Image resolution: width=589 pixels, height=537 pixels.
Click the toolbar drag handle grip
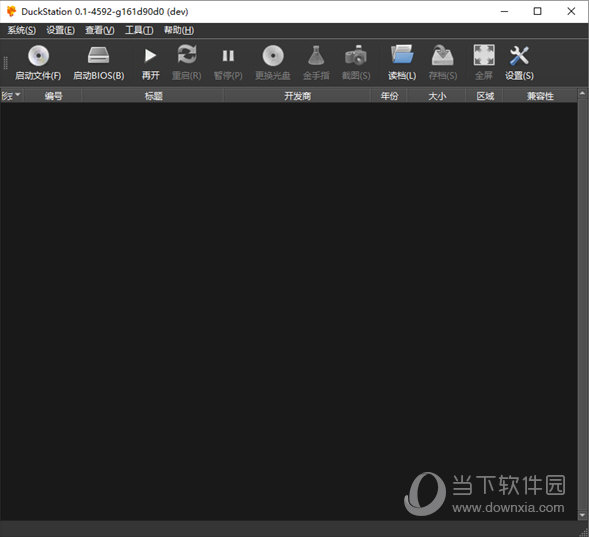pyautogui.click(x=5, y=63)
